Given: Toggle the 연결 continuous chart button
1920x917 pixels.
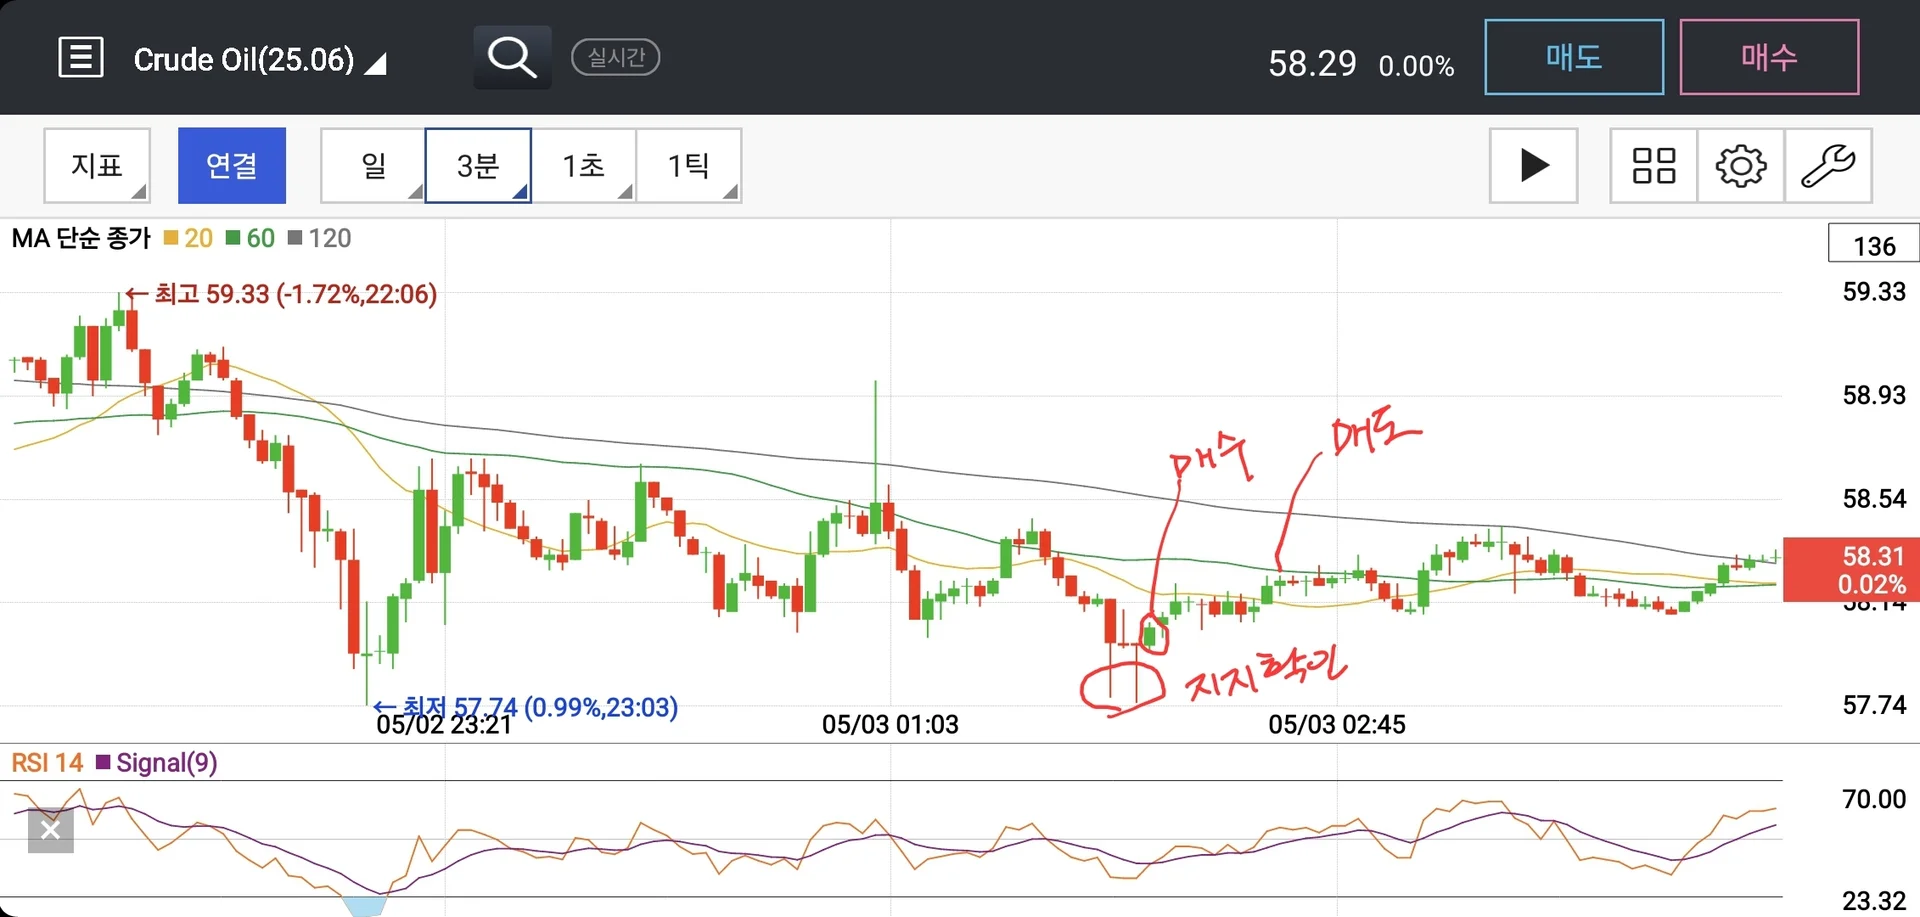Looking at the screenshot, I should (232, 166).
